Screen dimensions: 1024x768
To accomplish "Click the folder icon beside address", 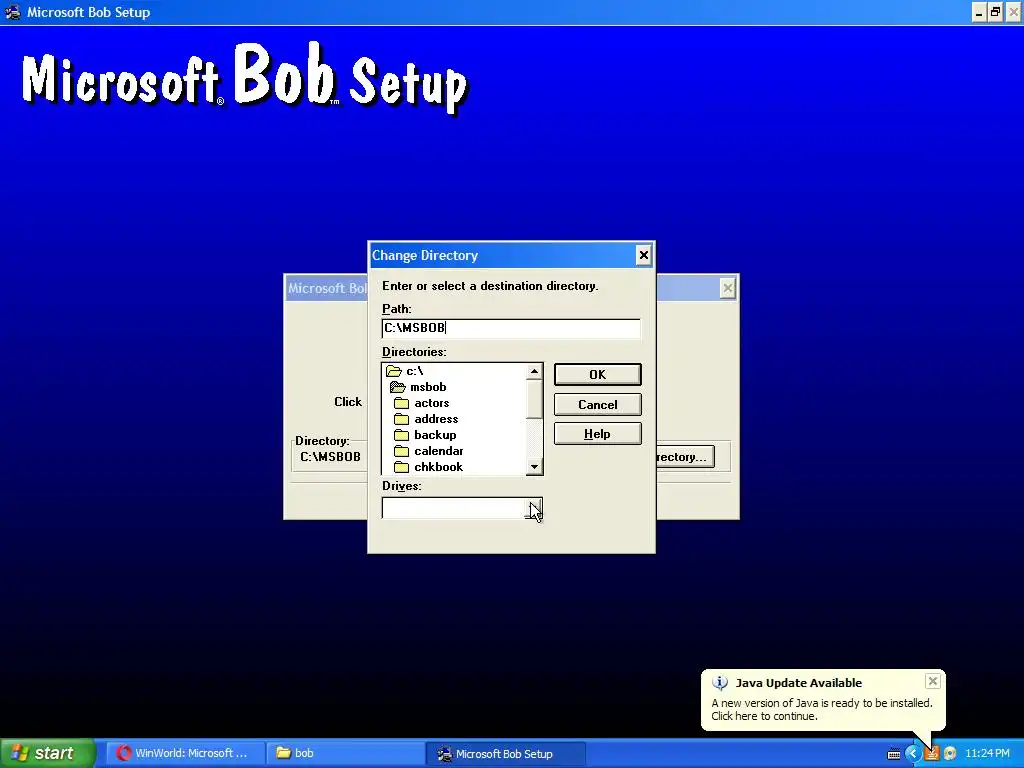I will (x=402, y=419).
